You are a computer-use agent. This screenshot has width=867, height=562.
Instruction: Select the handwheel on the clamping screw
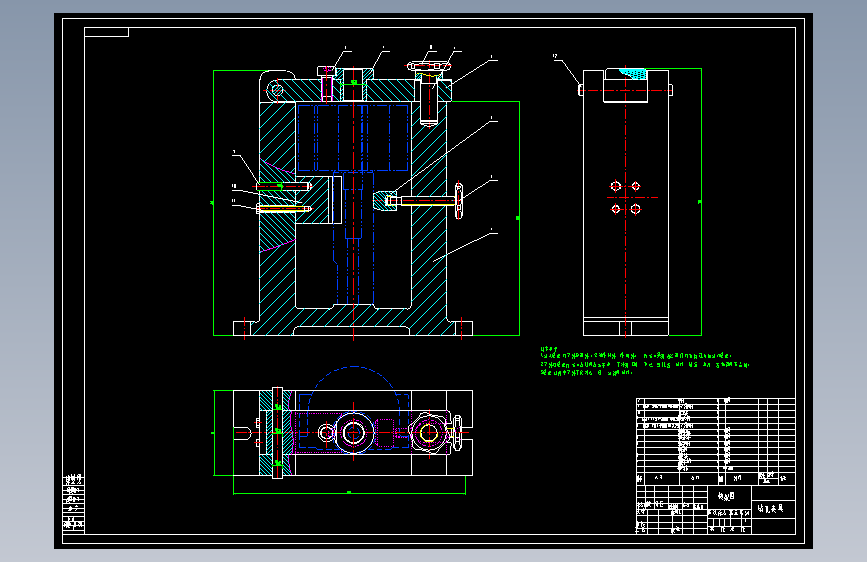458,200
